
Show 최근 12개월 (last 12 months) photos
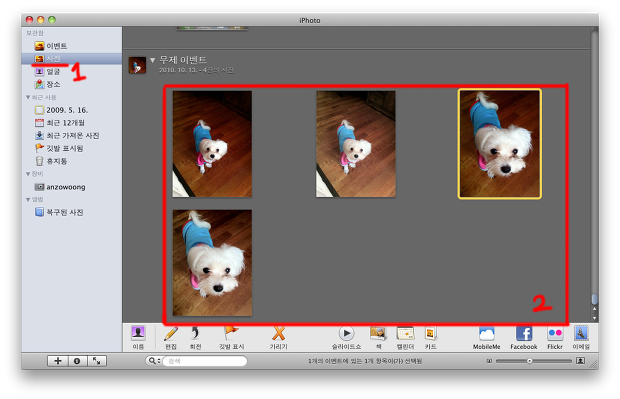(60, 123)
